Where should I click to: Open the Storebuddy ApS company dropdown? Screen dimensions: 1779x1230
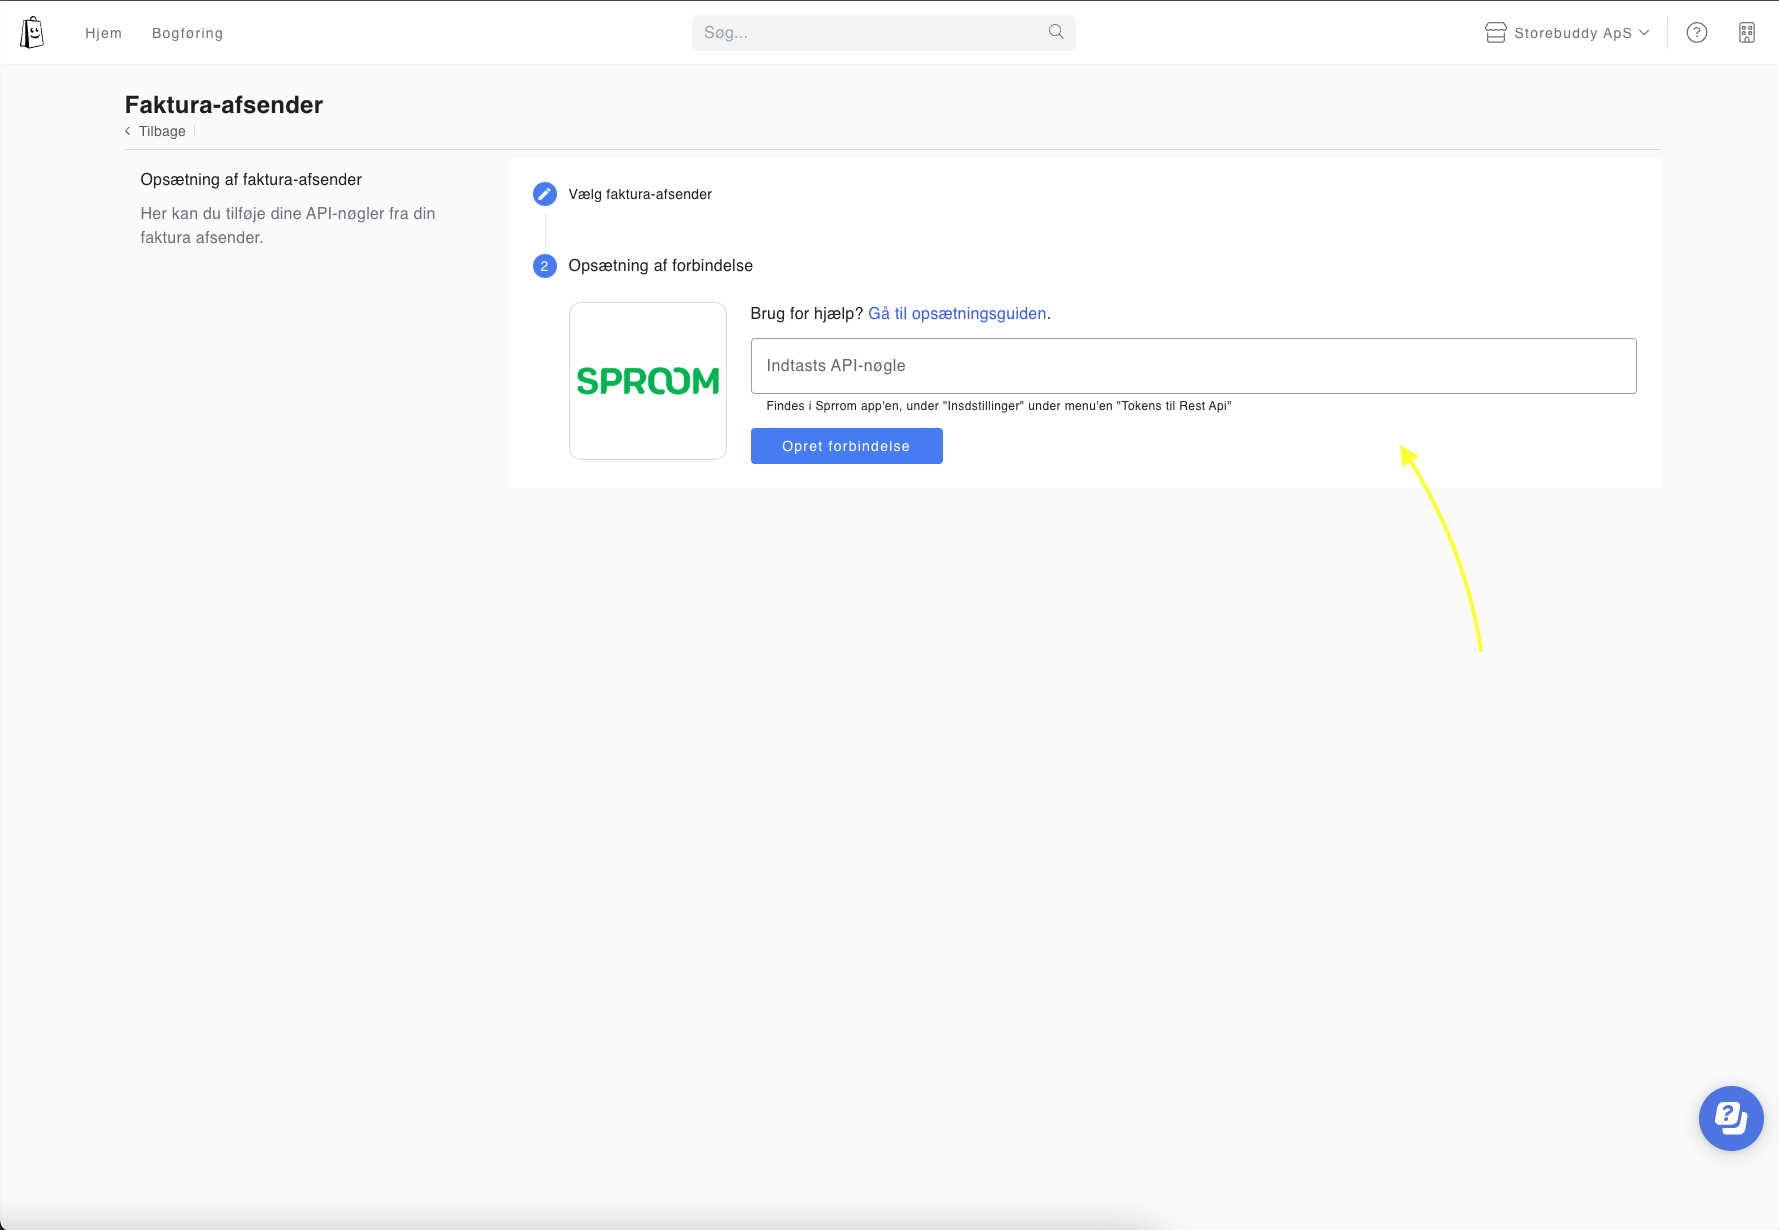point(1567,33)
